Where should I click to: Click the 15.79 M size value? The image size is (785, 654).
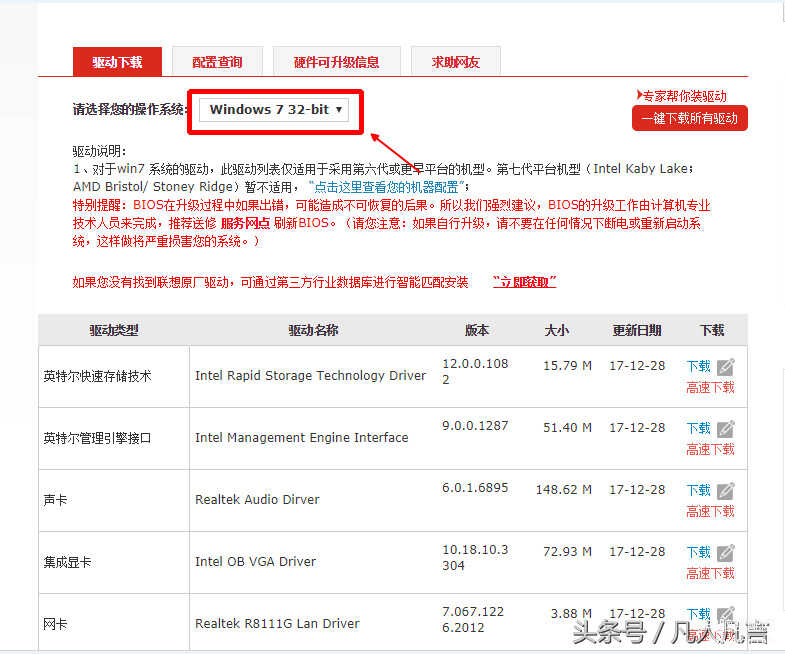point(568,366)
